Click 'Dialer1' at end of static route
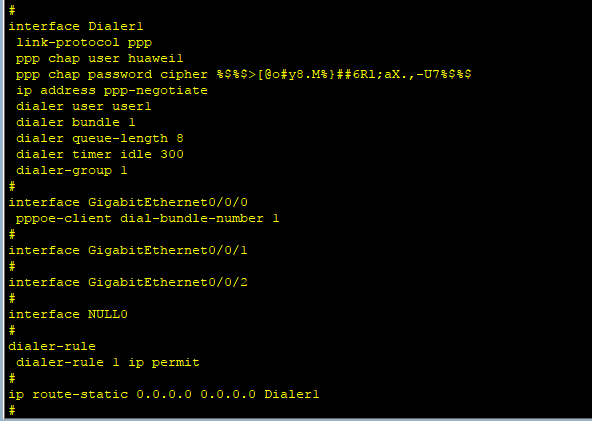592x421 pixels. point(292,395)
